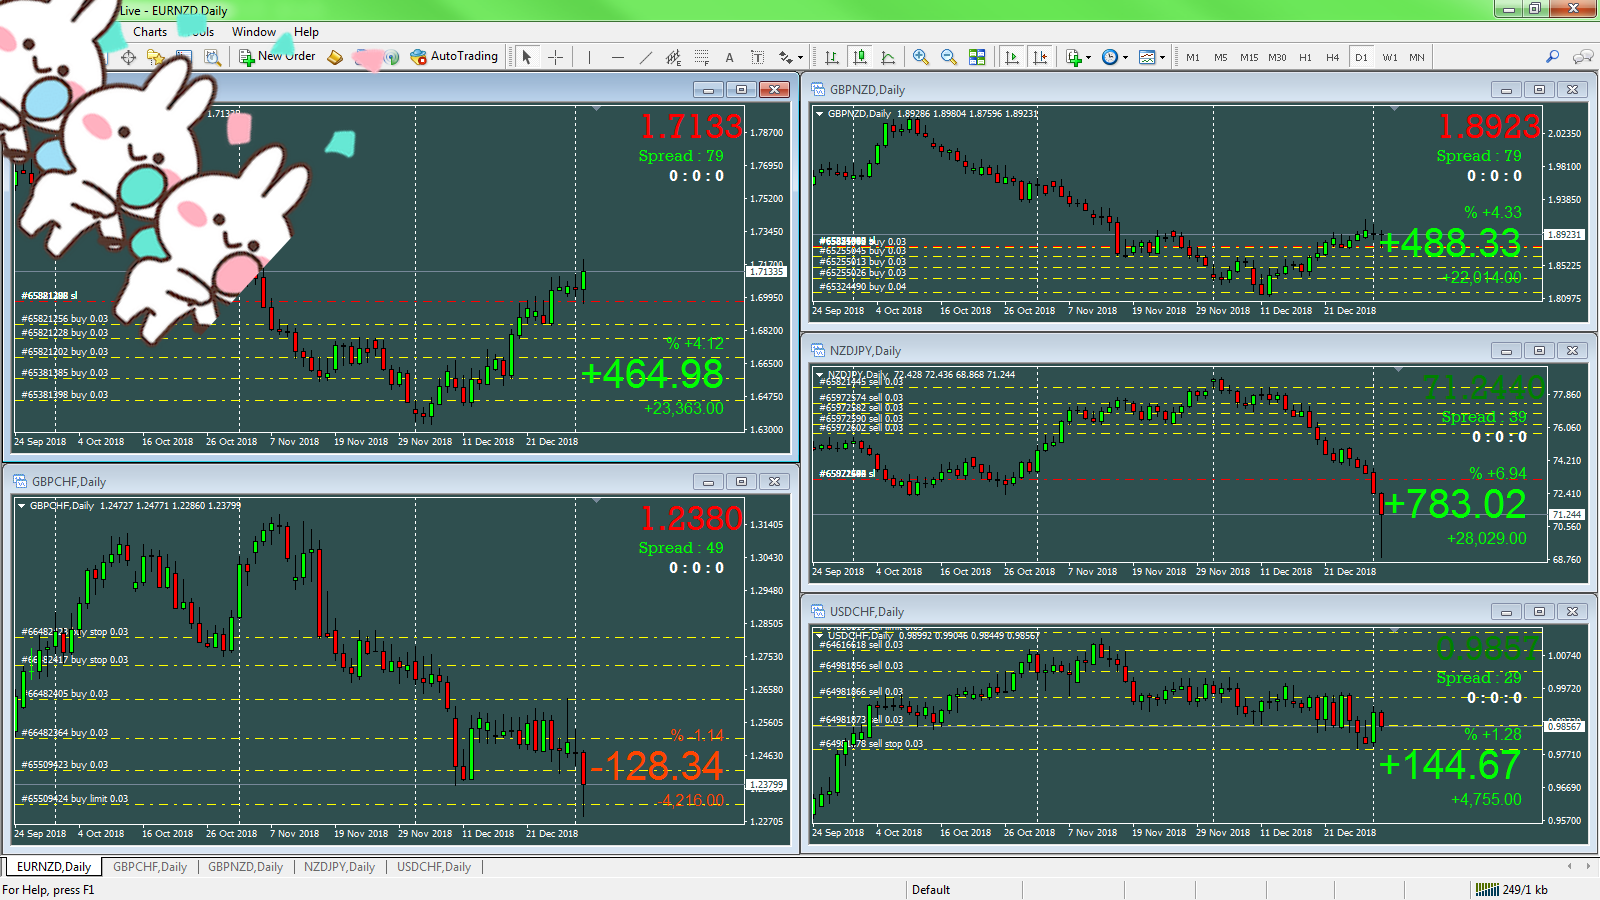Toggle chart auto scroll
1600x900 pixels.
point(1011,57)
